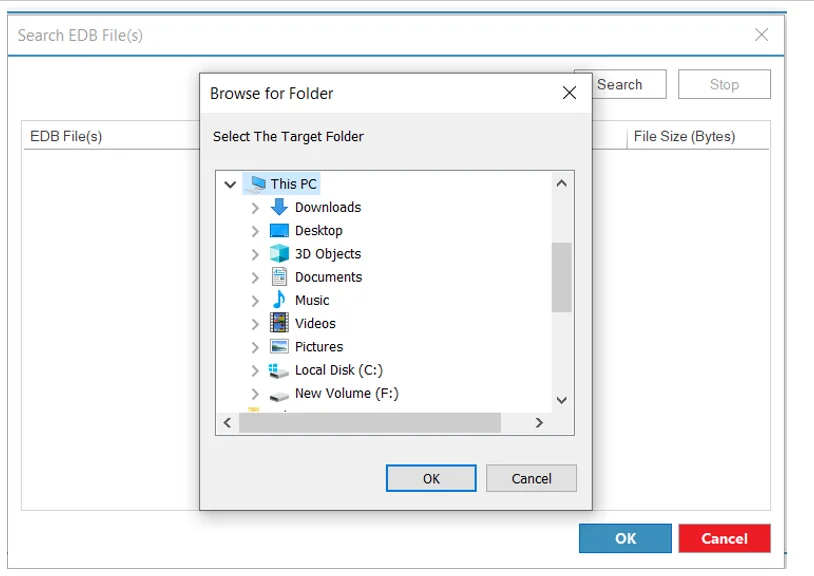The width and height of the screenshot is (814, 576).
Task: Cancel the Browse for Folder dialog
Action: (531, 478)
